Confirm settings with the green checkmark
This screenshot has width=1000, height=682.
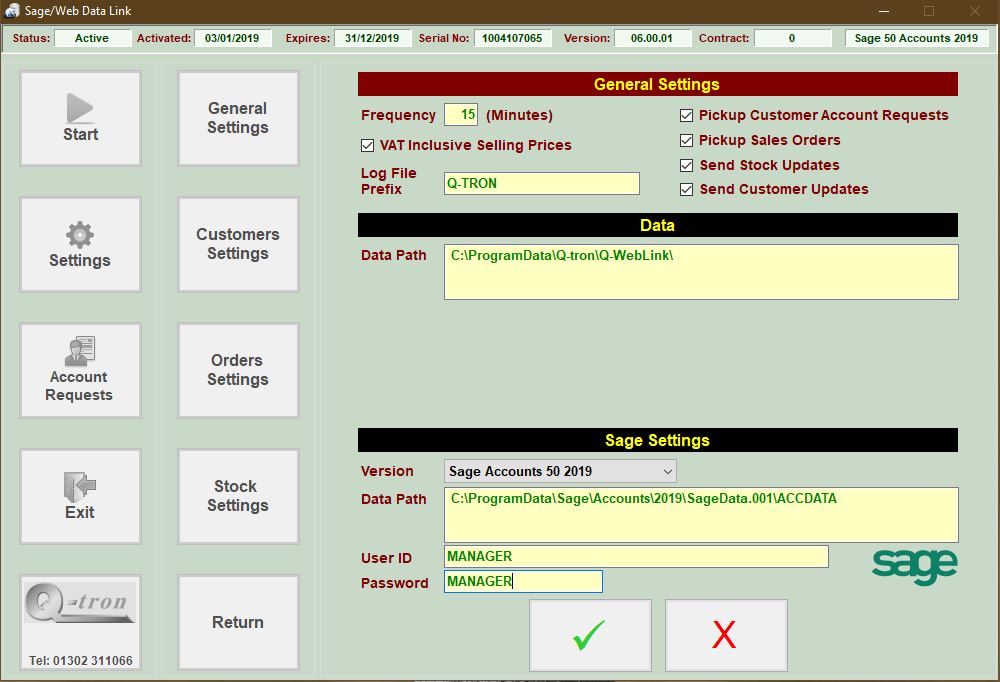pos(591,635)
